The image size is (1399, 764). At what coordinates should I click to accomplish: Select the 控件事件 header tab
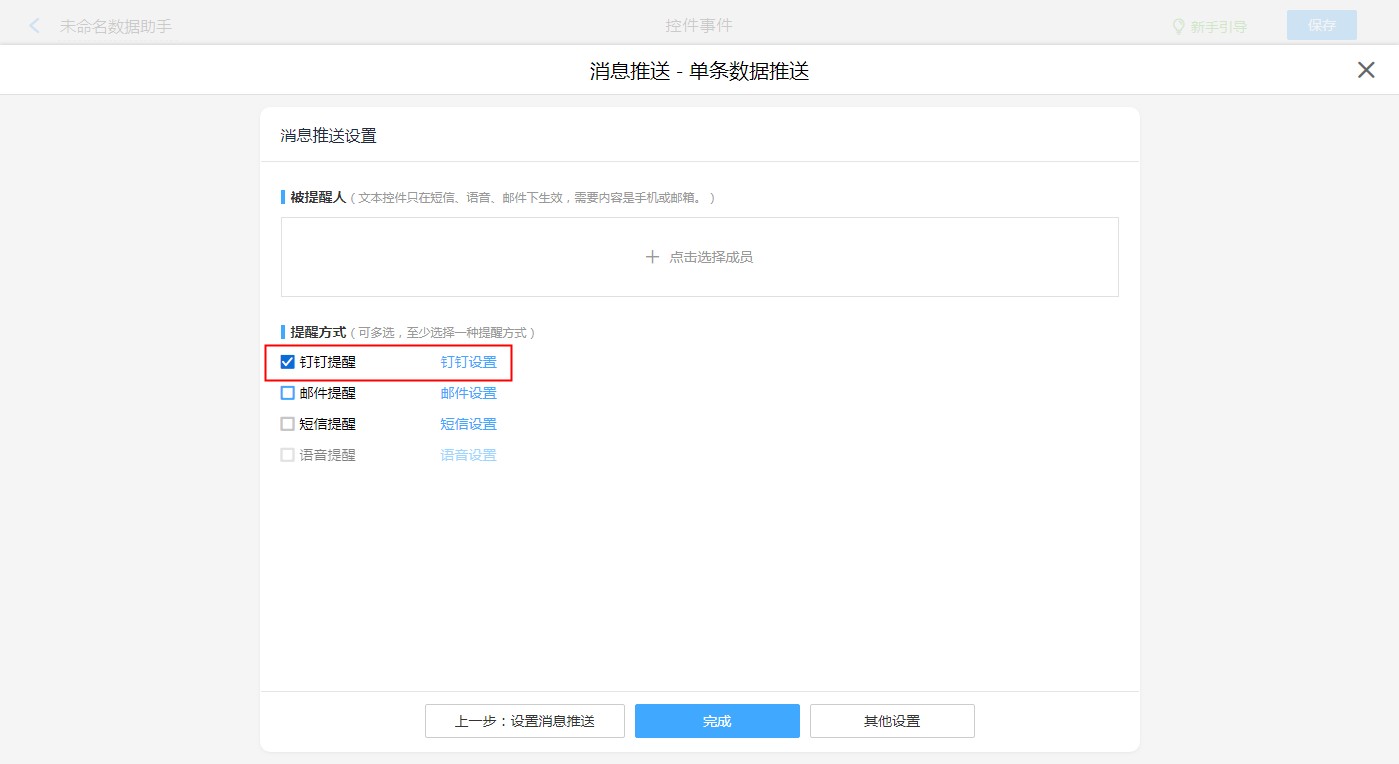(699, 25)
